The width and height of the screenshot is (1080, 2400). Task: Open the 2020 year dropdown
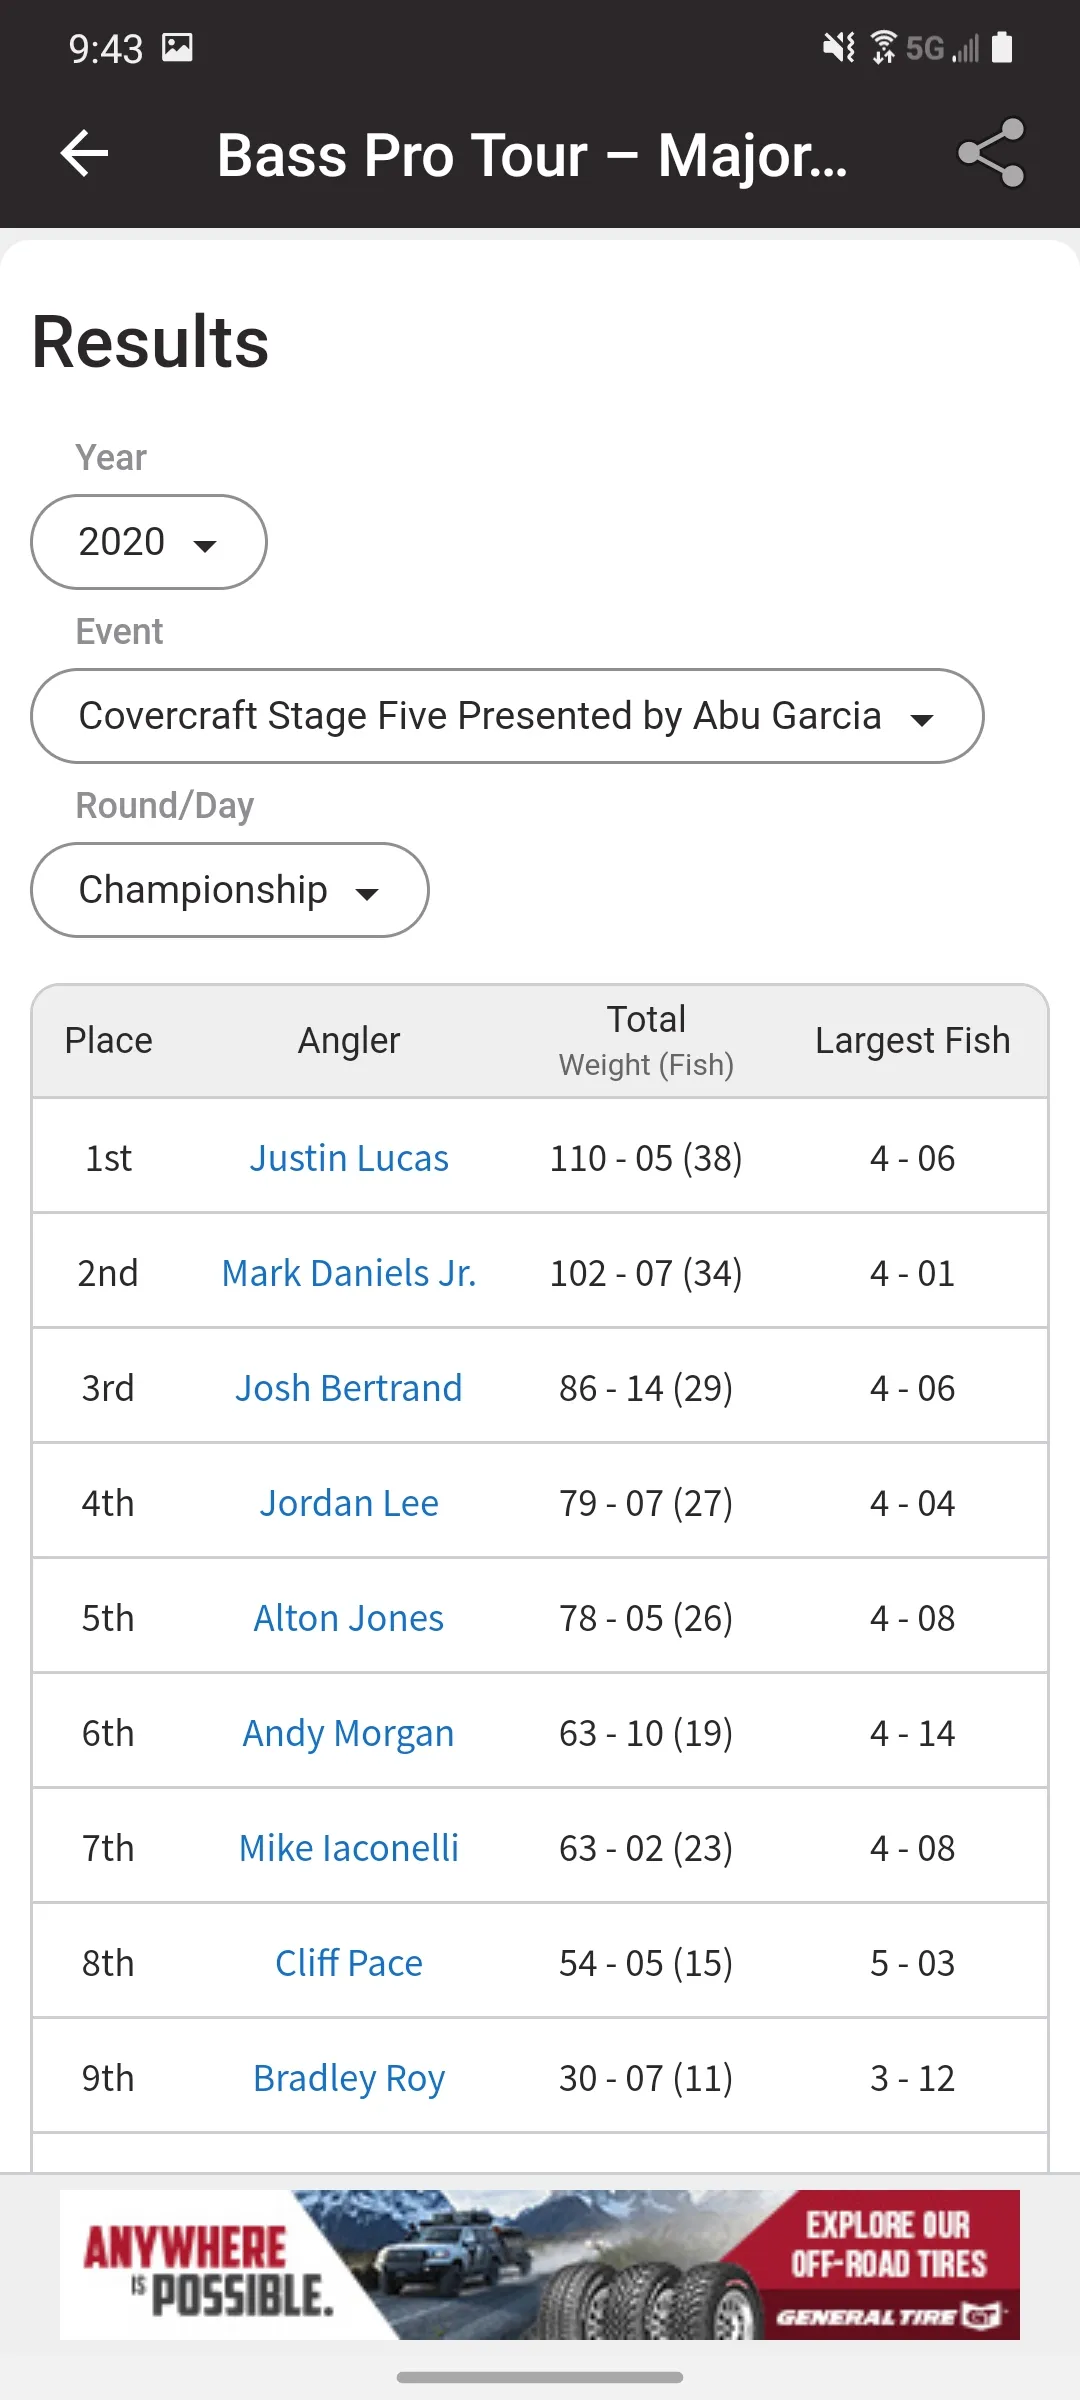coord(149,542)
